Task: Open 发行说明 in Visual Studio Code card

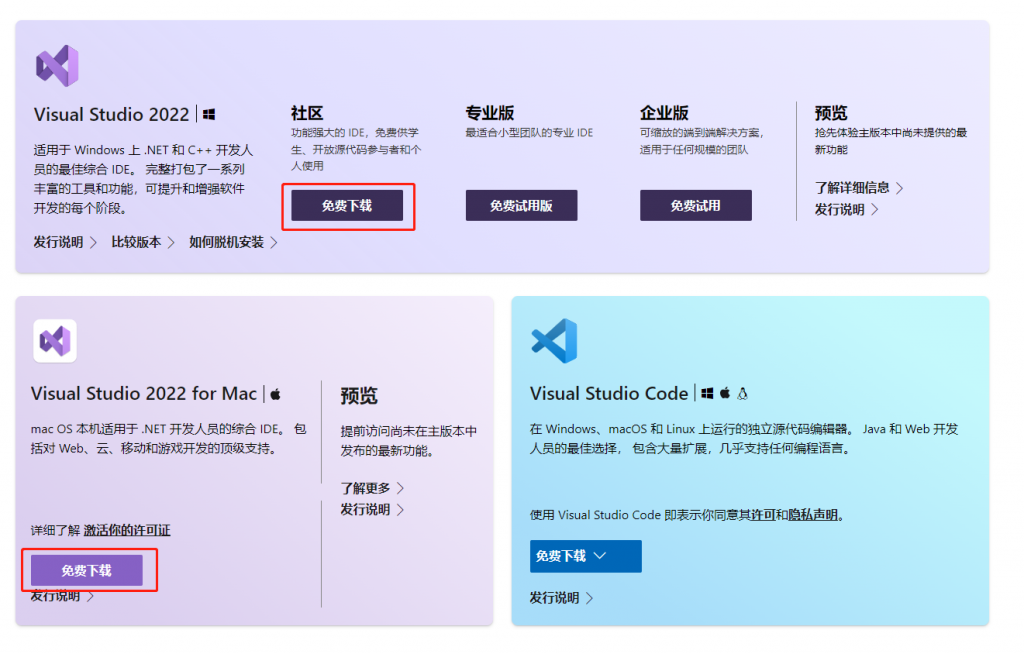Action: click(x=561, y=598)
